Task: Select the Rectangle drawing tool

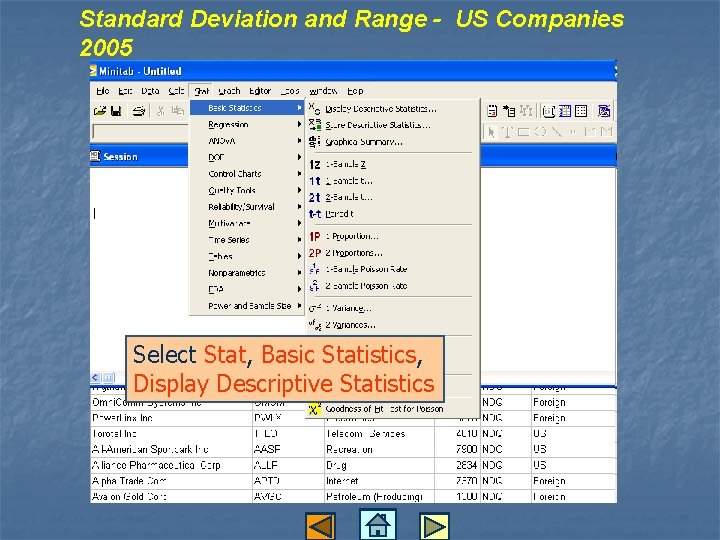Action: tap(523, 132)
